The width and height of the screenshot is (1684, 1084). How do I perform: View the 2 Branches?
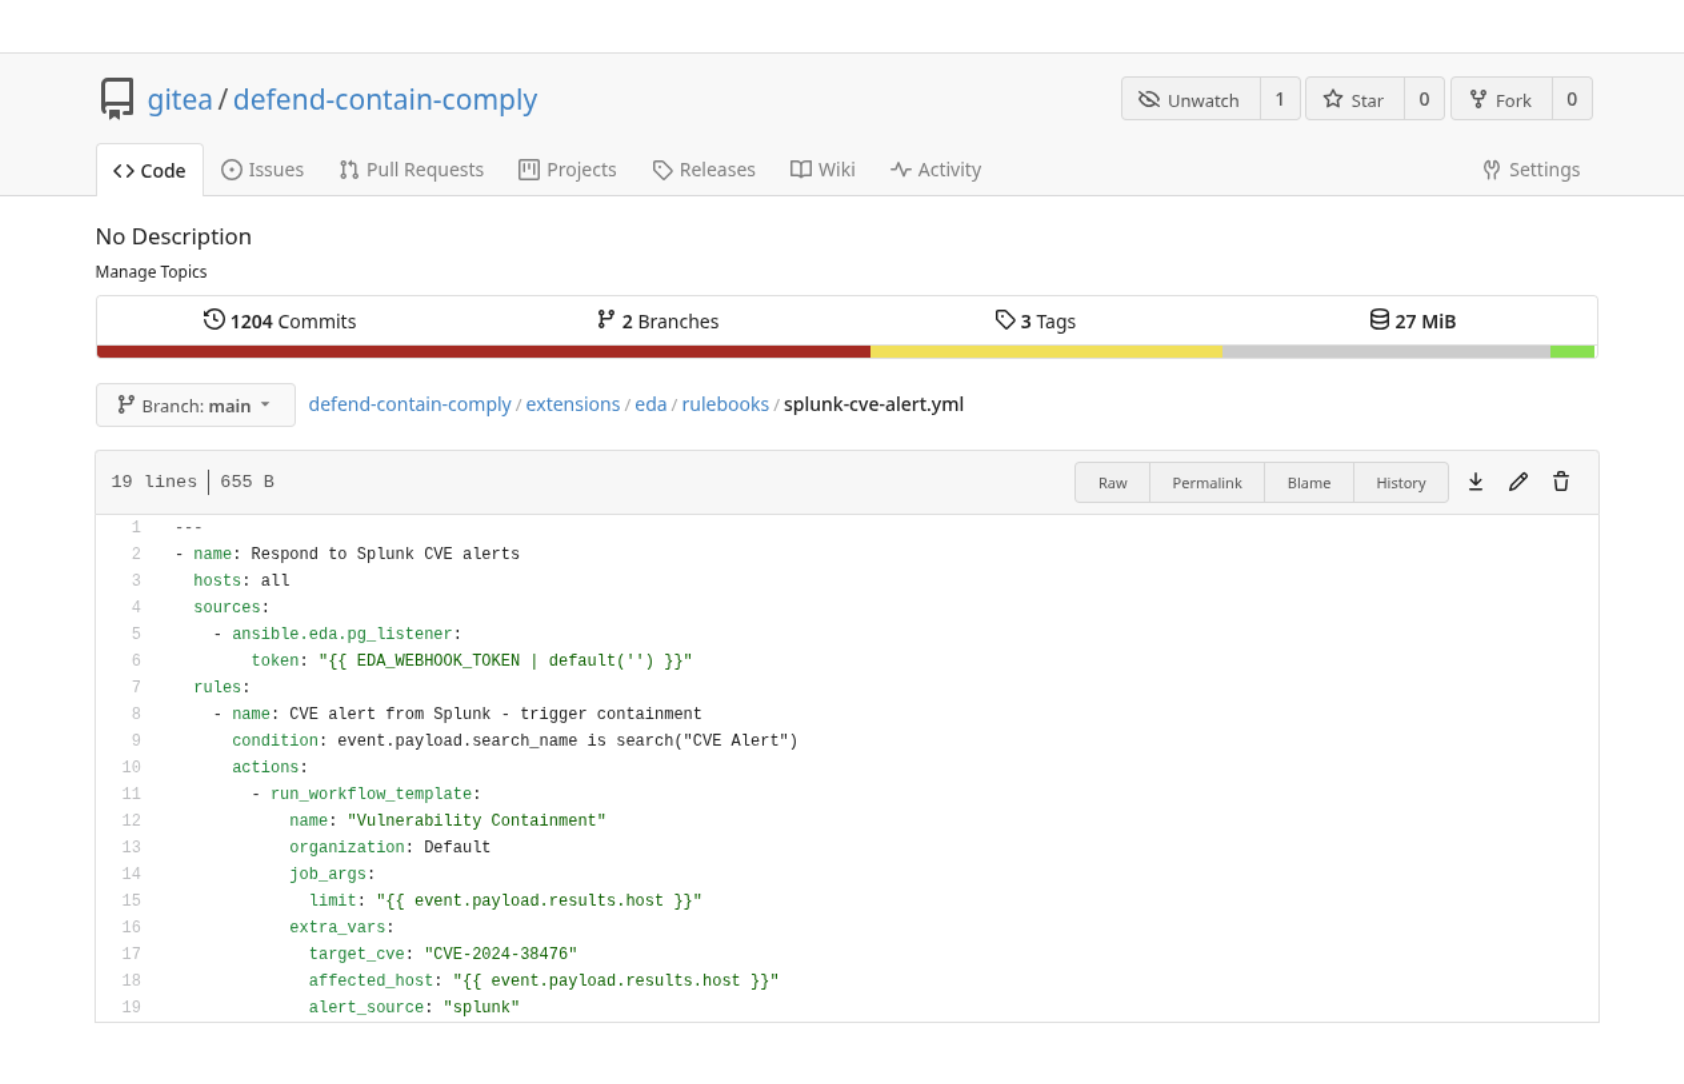(658, 321)
